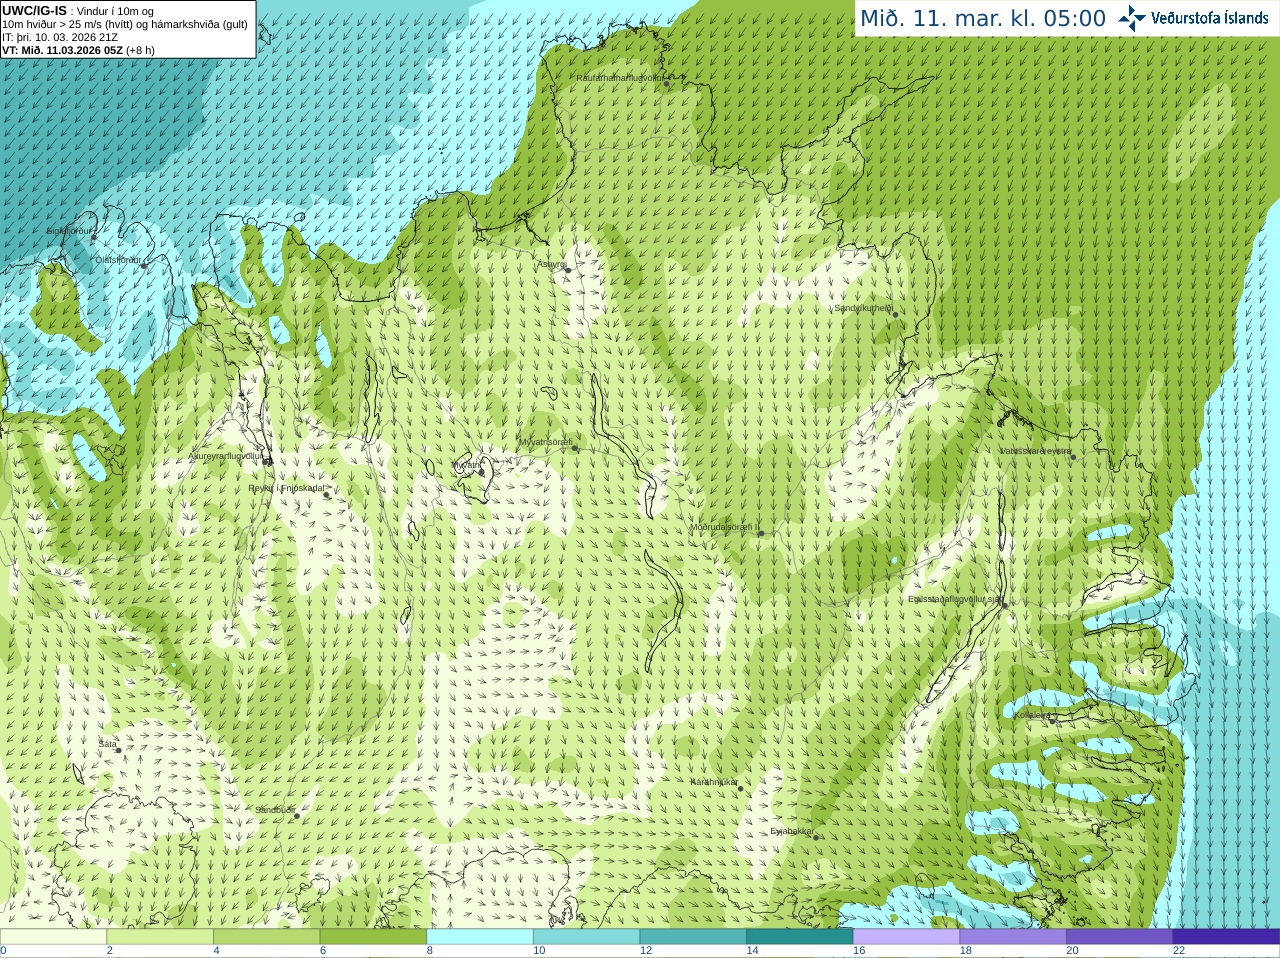The height and width of the screenshot is (958, 1280).
Task: Click the Vatnsskarð eystra station marker
Action: pos(1073,456)
